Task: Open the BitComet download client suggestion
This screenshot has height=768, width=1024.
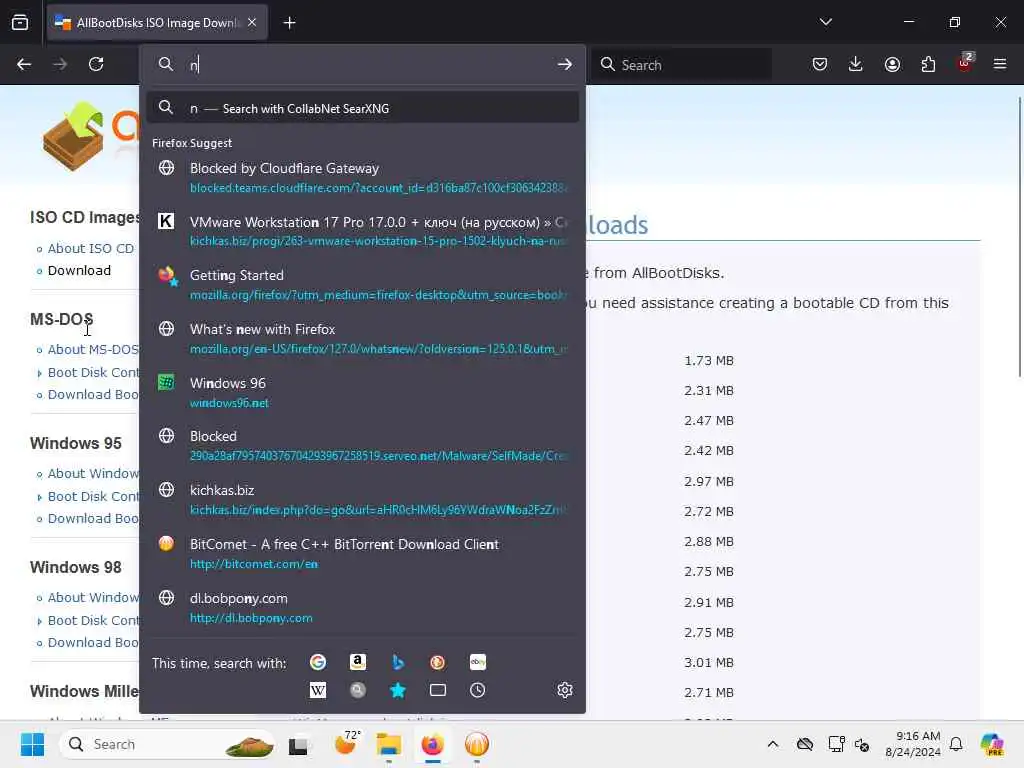Action: (362, 554)
